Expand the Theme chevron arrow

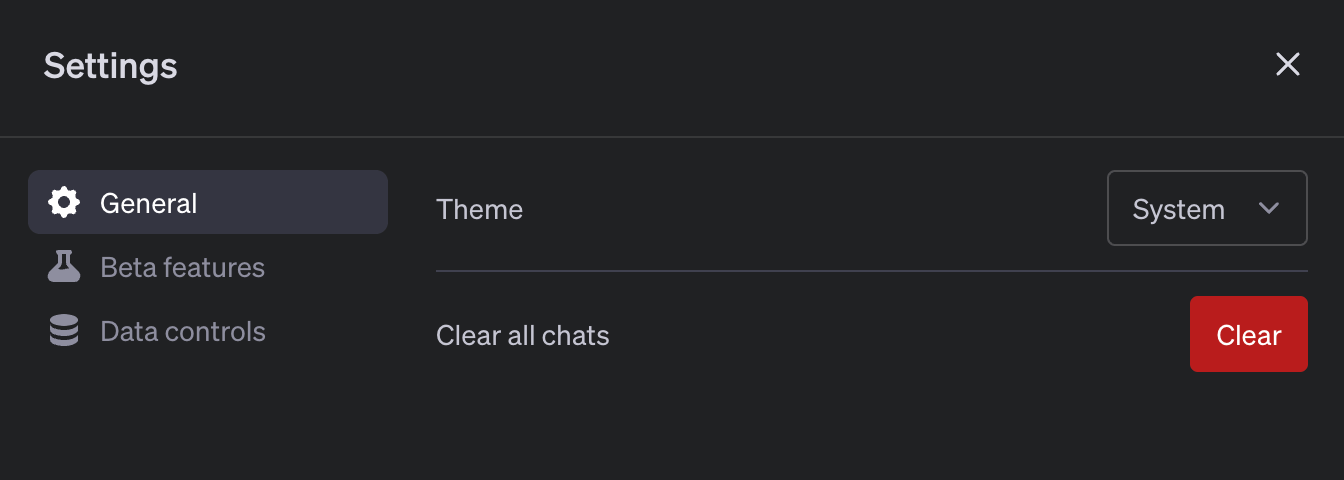tap(1269, 209)
